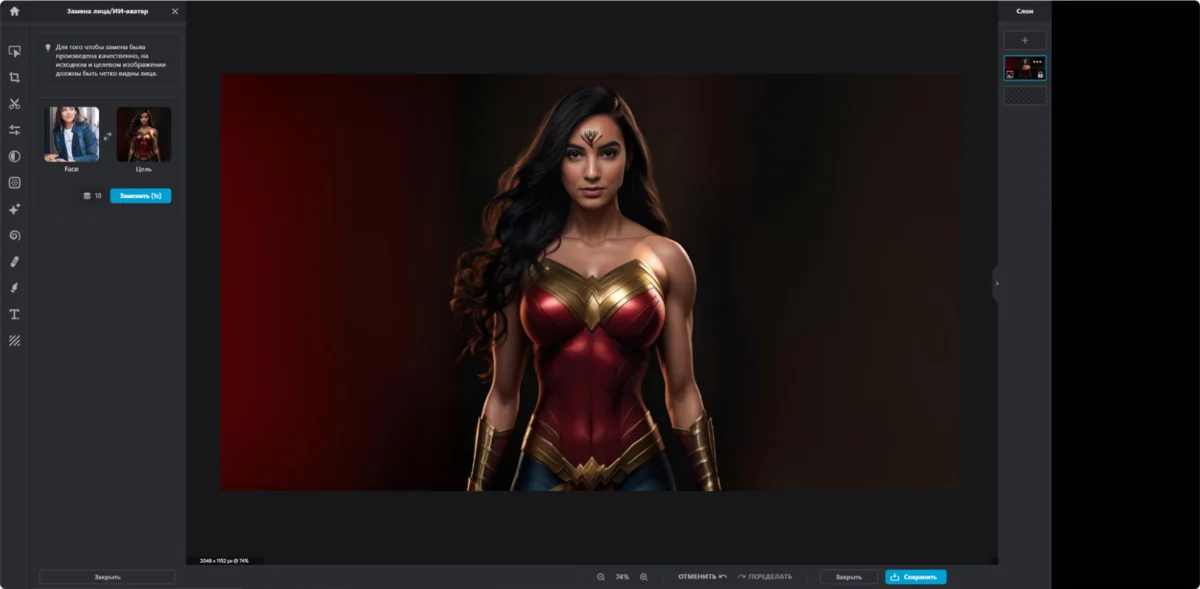This screenshot has height=589, width=1200.
Task: Select the Text tool
Action: [14, 314]
